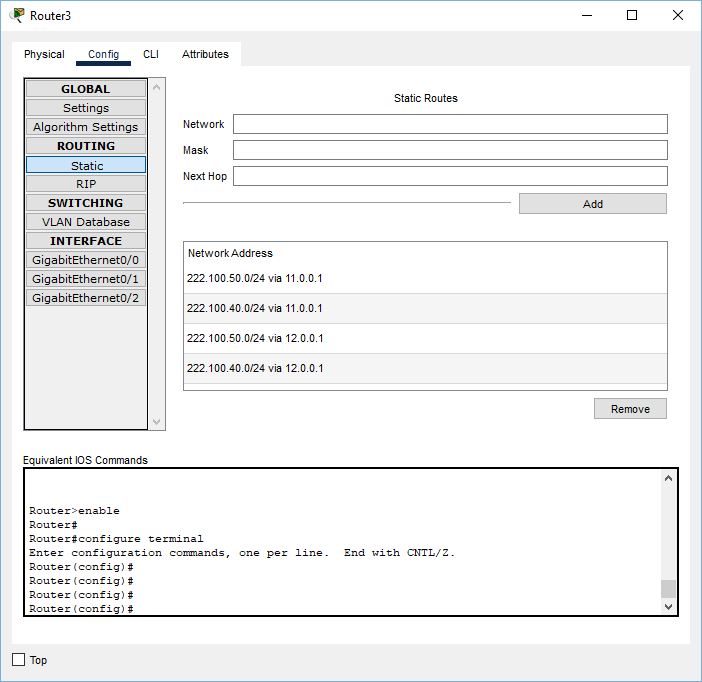Click the GLOBAL section header
Viewport: 702px width, 682px height.
tap(86, 89)
